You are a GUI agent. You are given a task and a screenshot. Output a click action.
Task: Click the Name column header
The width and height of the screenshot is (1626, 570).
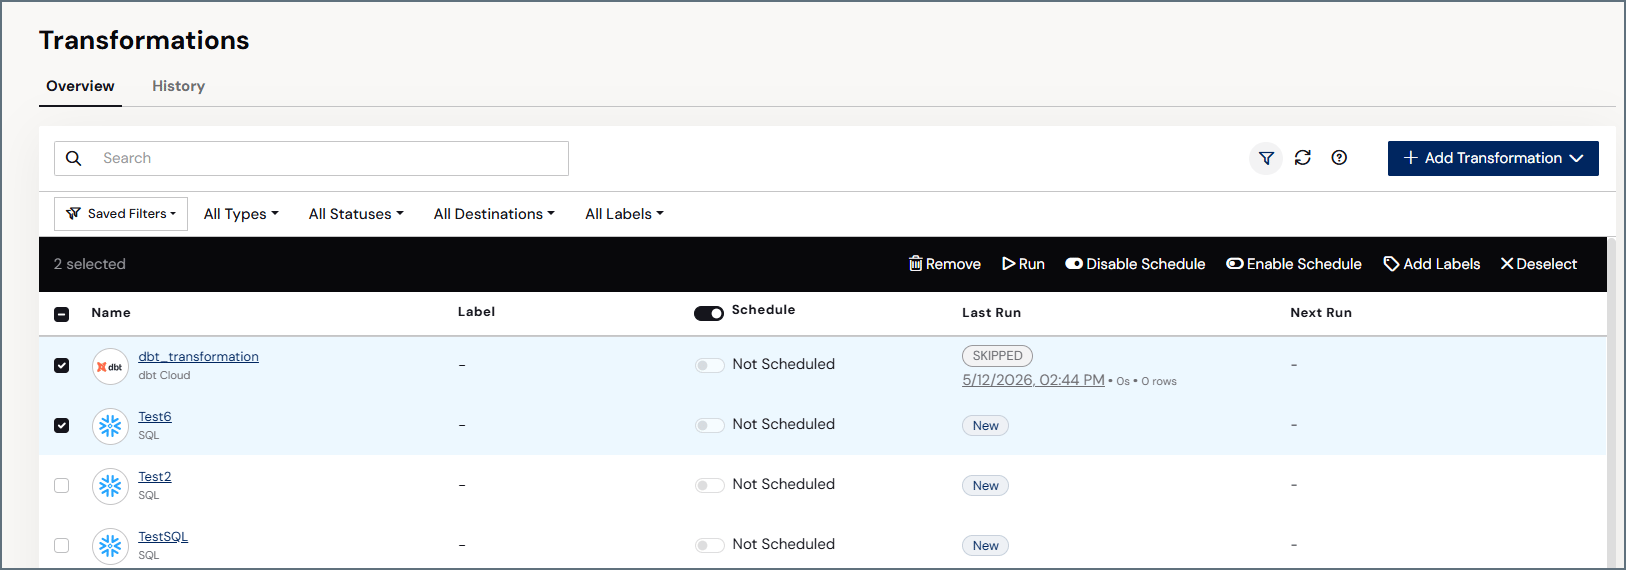coord(111,313)
